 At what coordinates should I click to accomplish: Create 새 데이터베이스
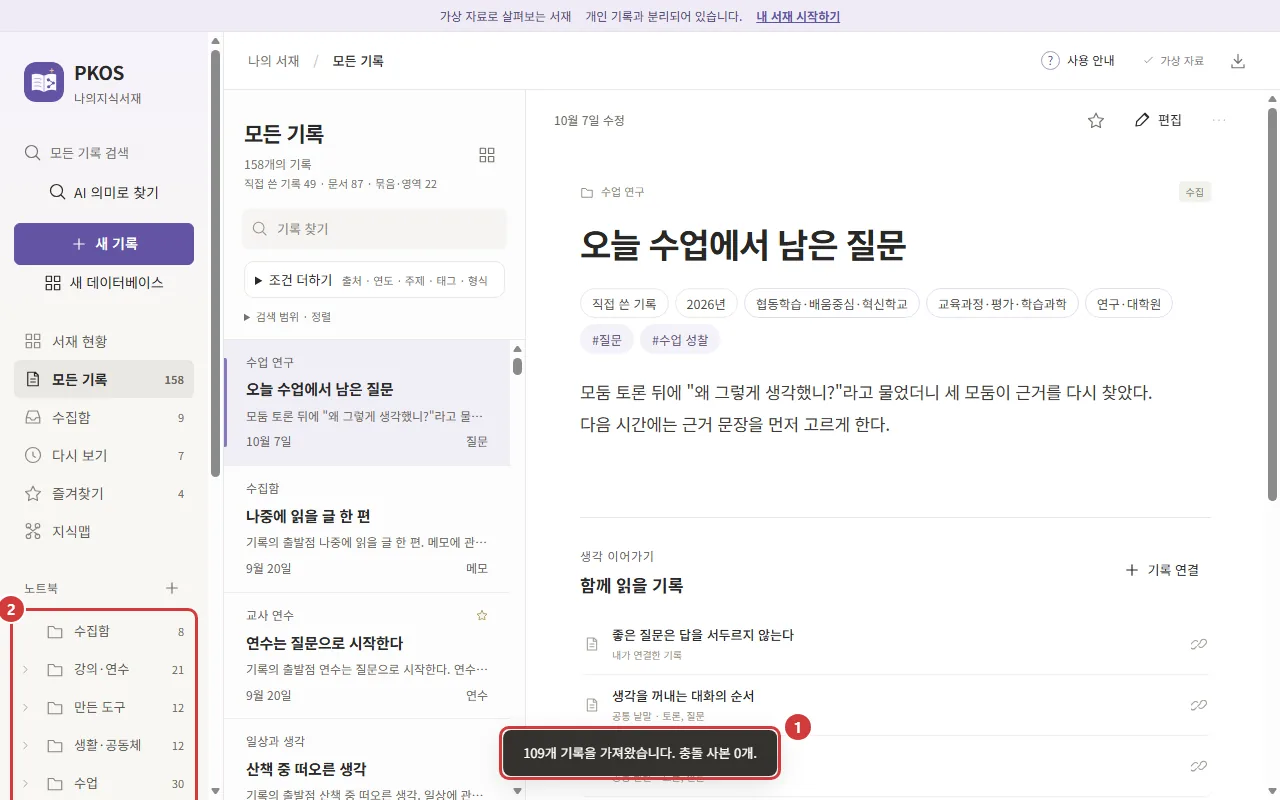click(x=104, y=283)
